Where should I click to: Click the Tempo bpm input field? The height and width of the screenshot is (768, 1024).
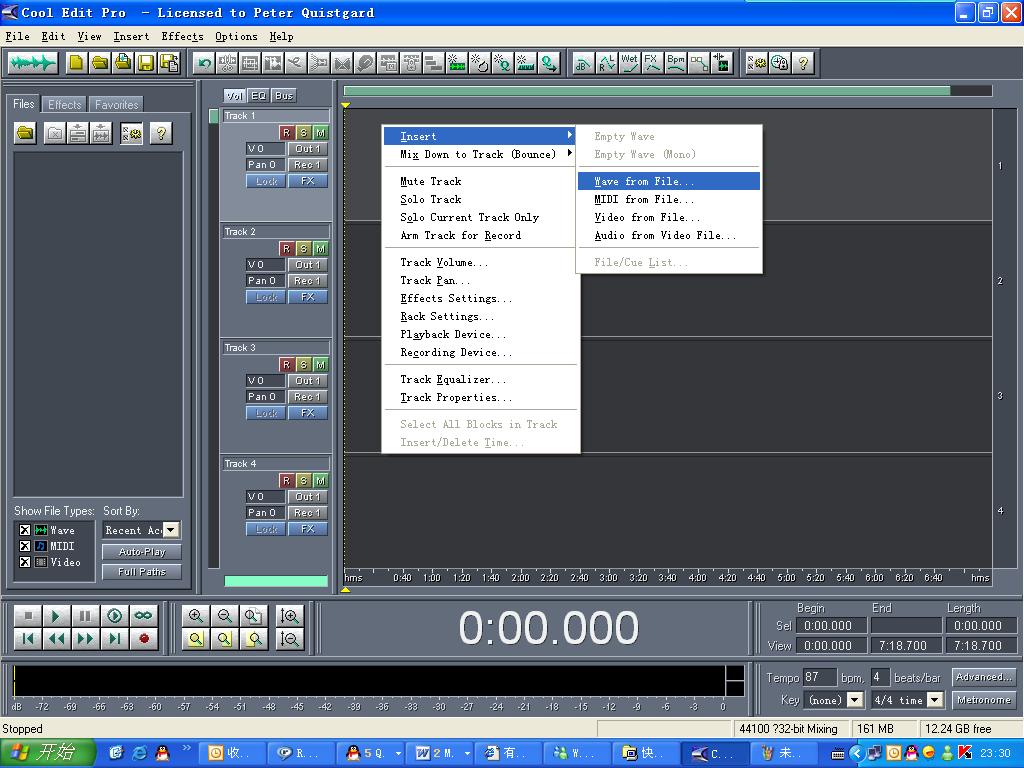[x=820, y=677]
